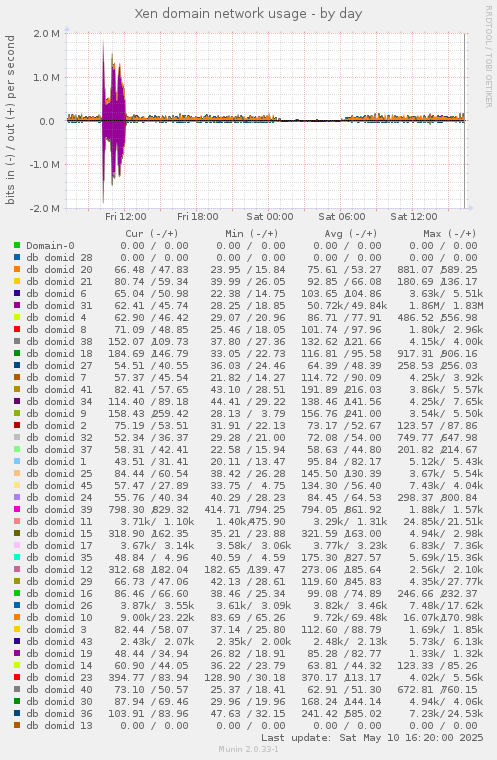Click the 'db domid 41' legend label
Image resolution: width=497 pixels, height=760 pixels.
click(59, 390)
